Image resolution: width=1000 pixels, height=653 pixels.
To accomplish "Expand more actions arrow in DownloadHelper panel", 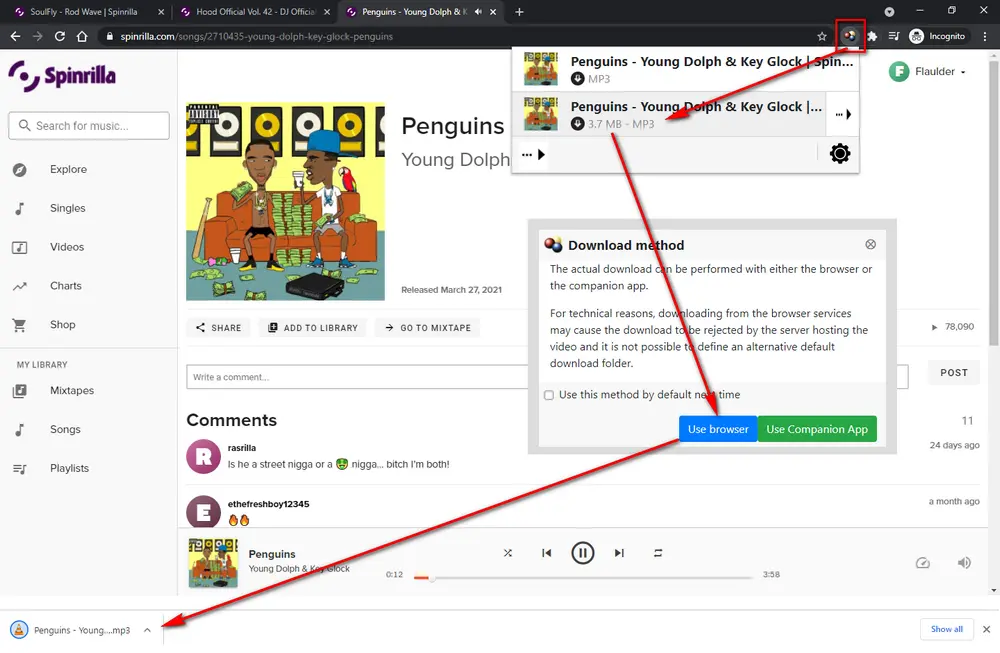I will tap(533, 154).
